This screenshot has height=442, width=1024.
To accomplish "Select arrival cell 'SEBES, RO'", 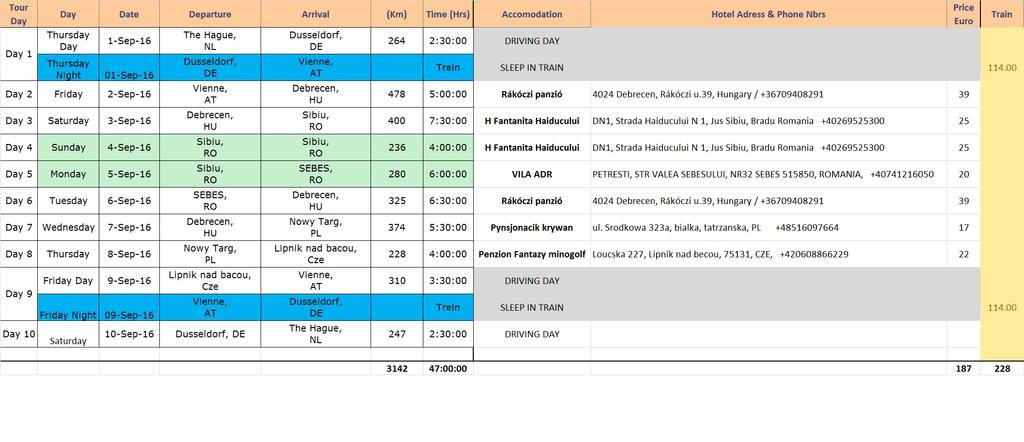I will pos(315,174).
